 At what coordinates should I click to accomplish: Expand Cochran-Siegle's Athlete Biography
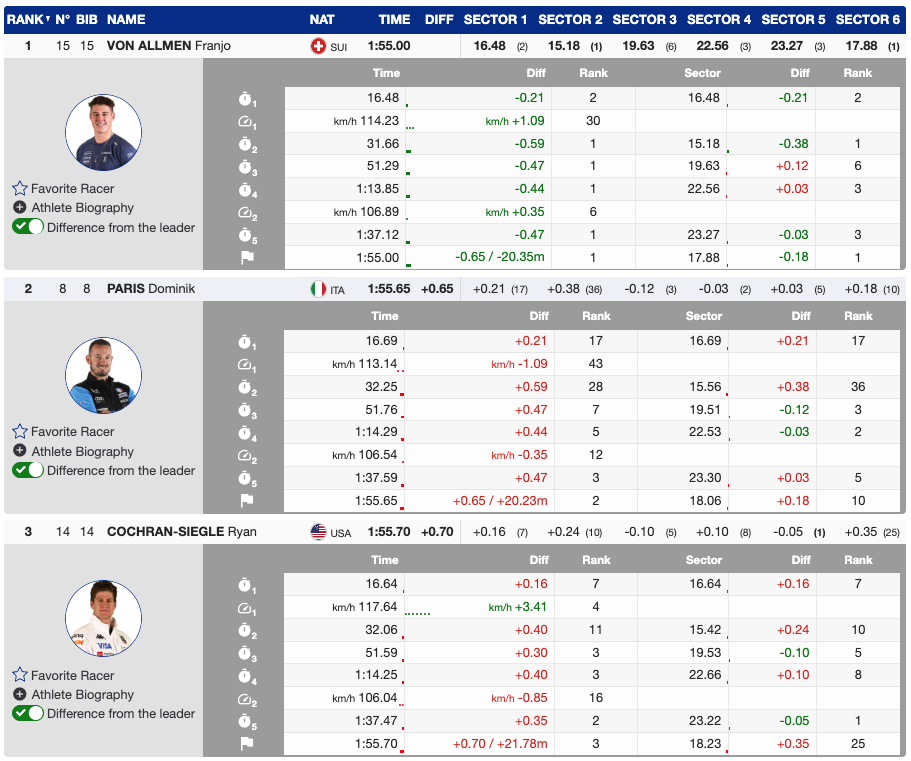[x=20, y=694]
